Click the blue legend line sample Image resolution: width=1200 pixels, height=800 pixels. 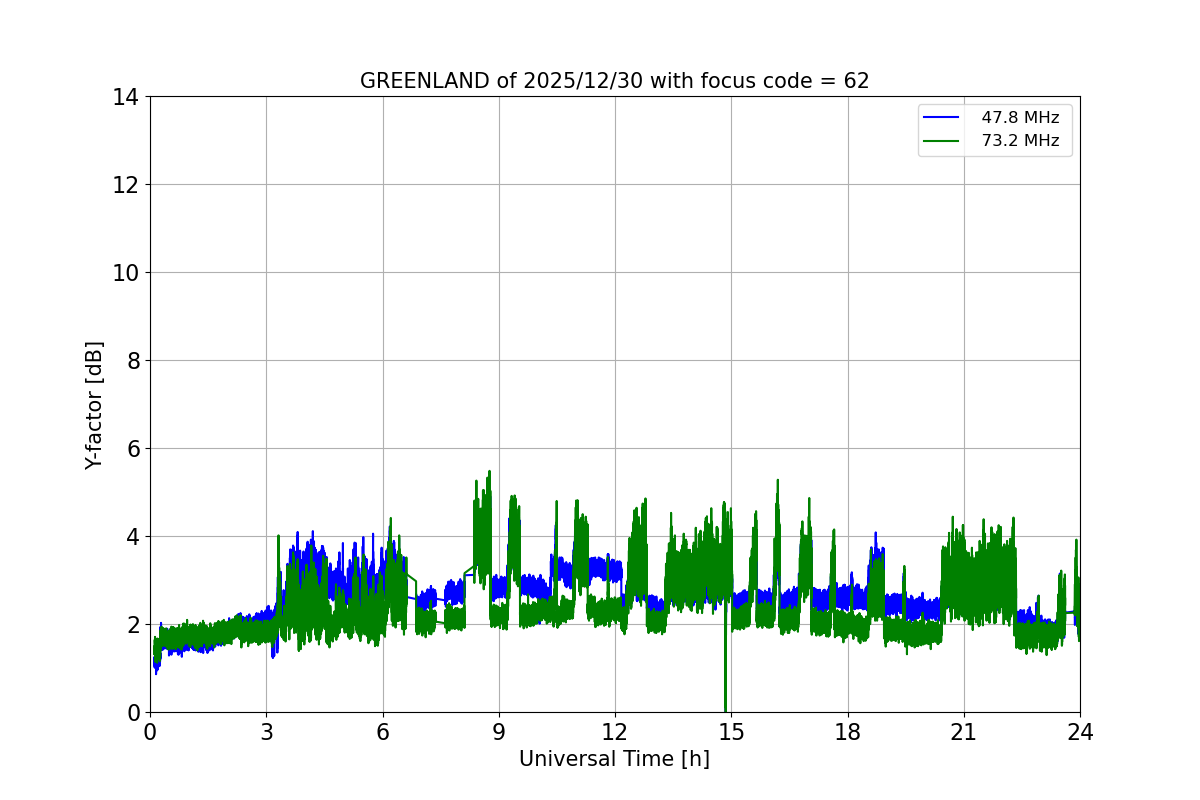(943, 118)
